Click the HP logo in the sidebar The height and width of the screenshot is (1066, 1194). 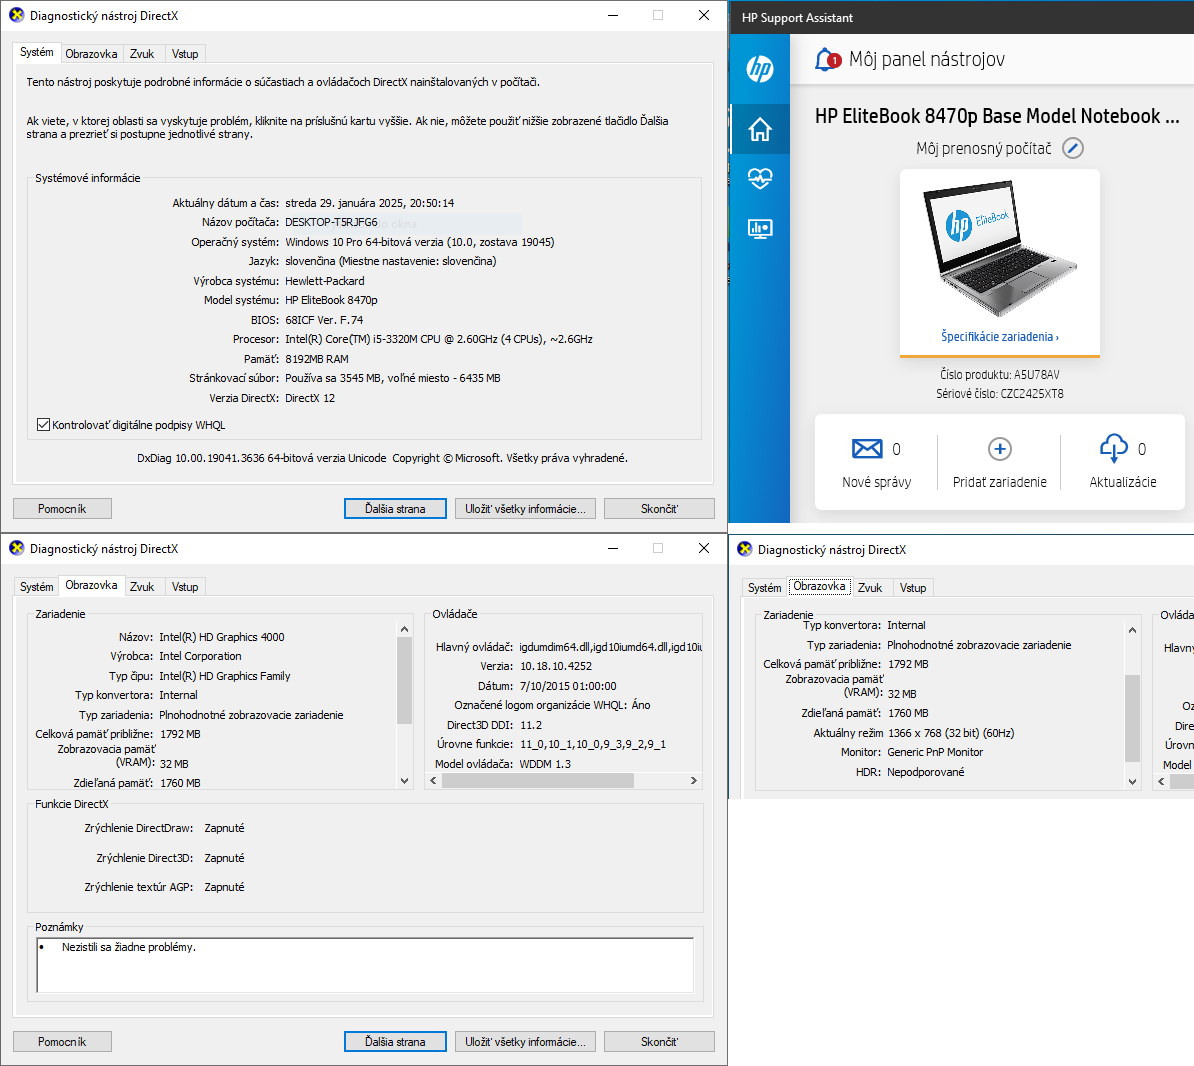pos(759,71)
